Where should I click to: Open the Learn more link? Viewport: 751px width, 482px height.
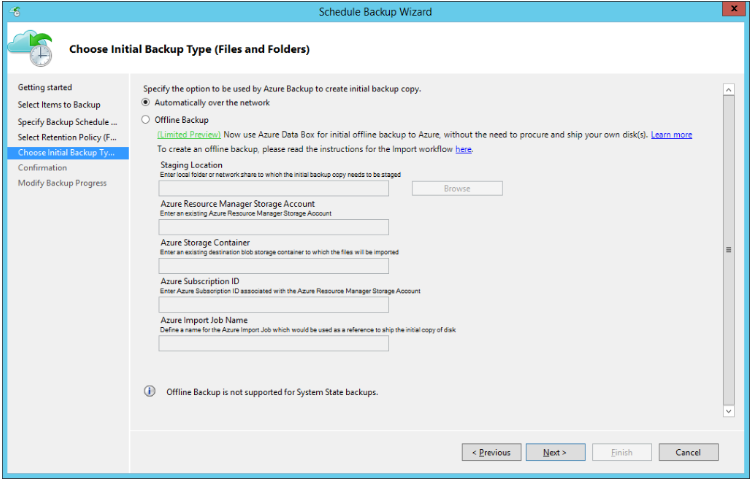(x=671, y=135)
